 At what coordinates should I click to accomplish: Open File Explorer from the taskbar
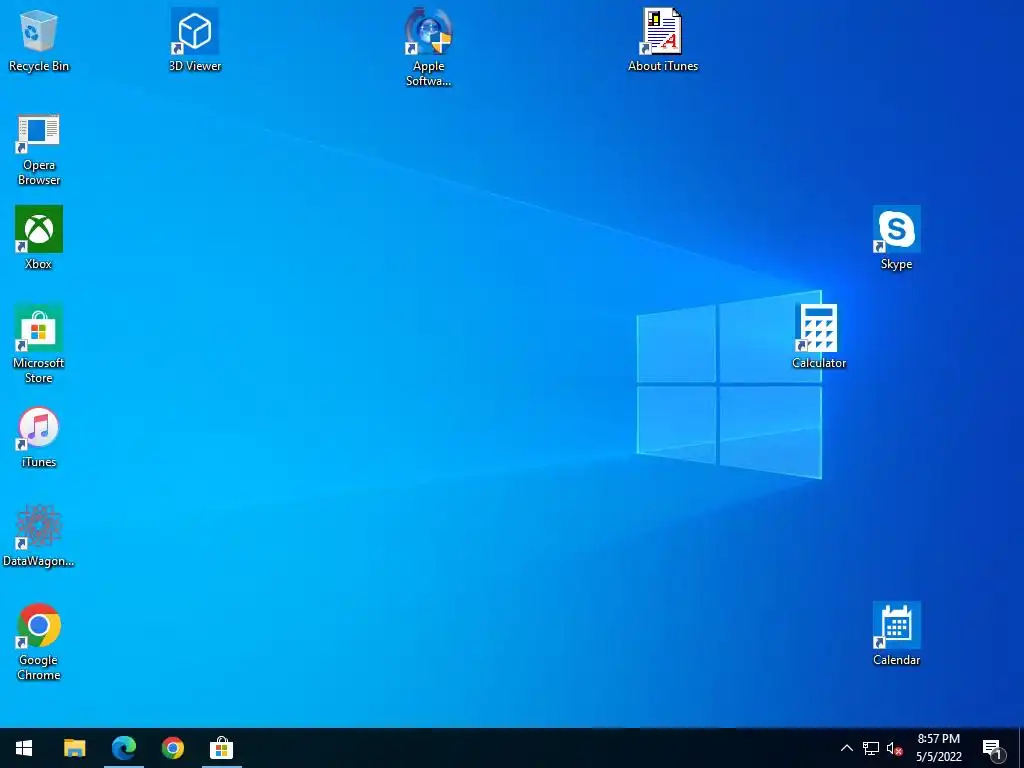(74, 748)
